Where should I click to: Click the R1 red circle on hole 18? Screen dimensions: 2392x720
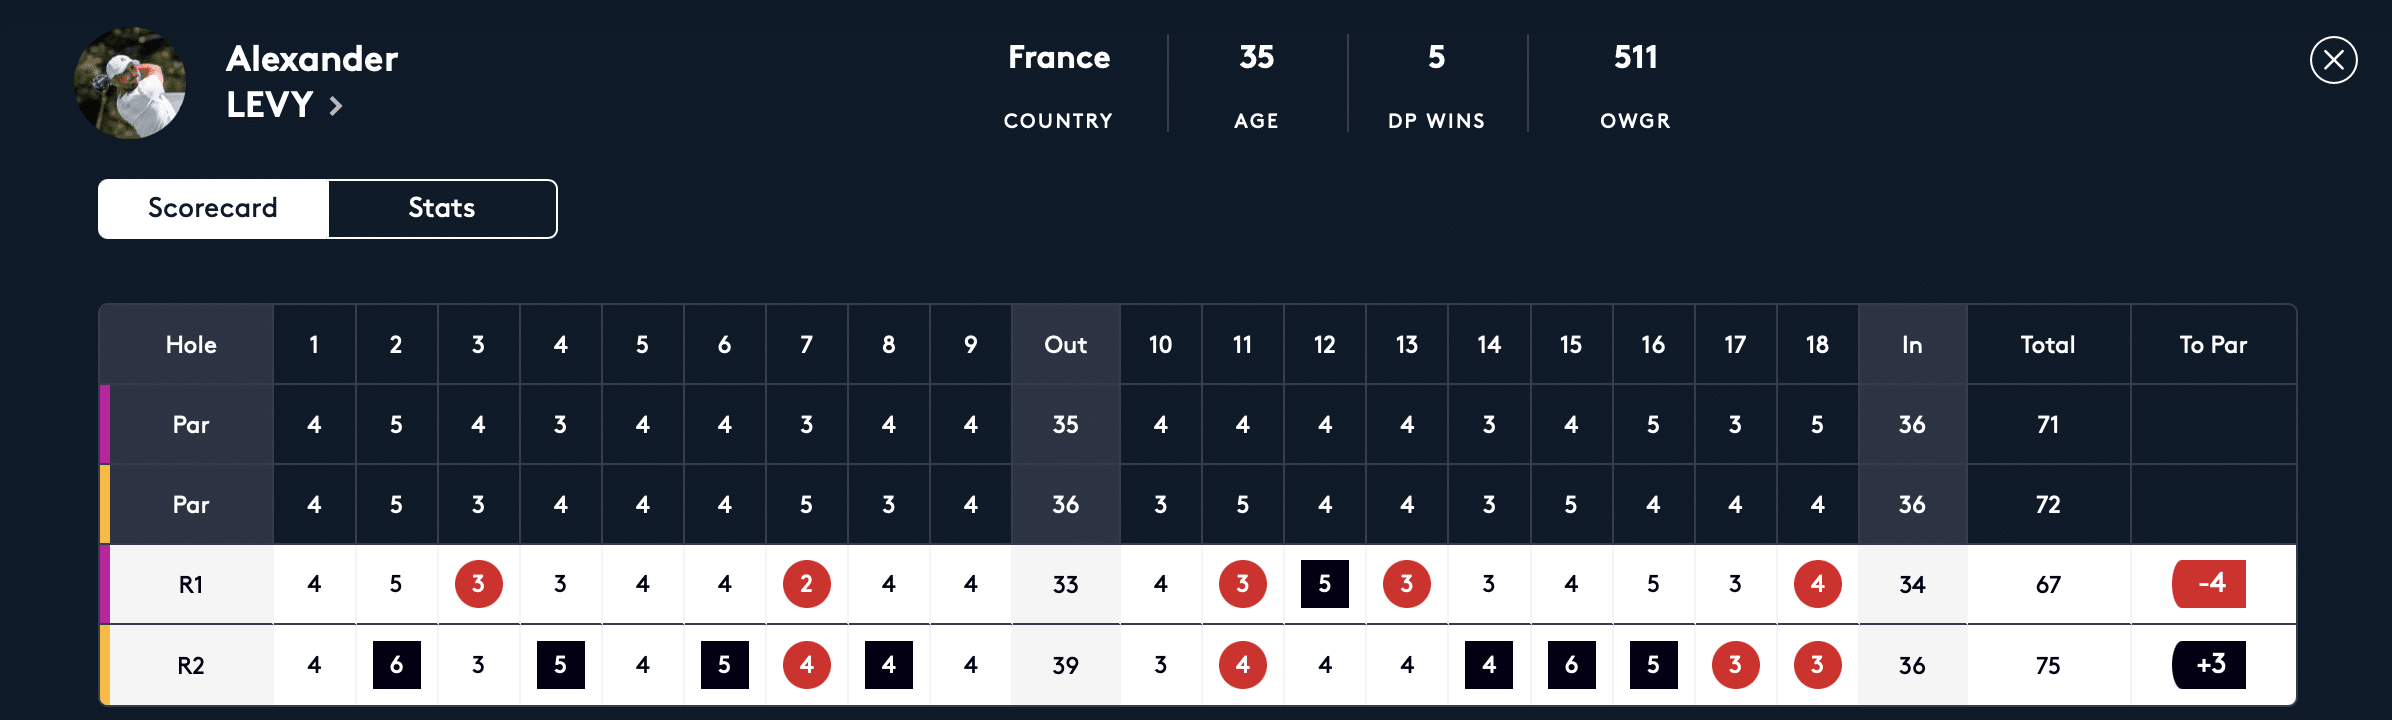[x=1817, y=584]
